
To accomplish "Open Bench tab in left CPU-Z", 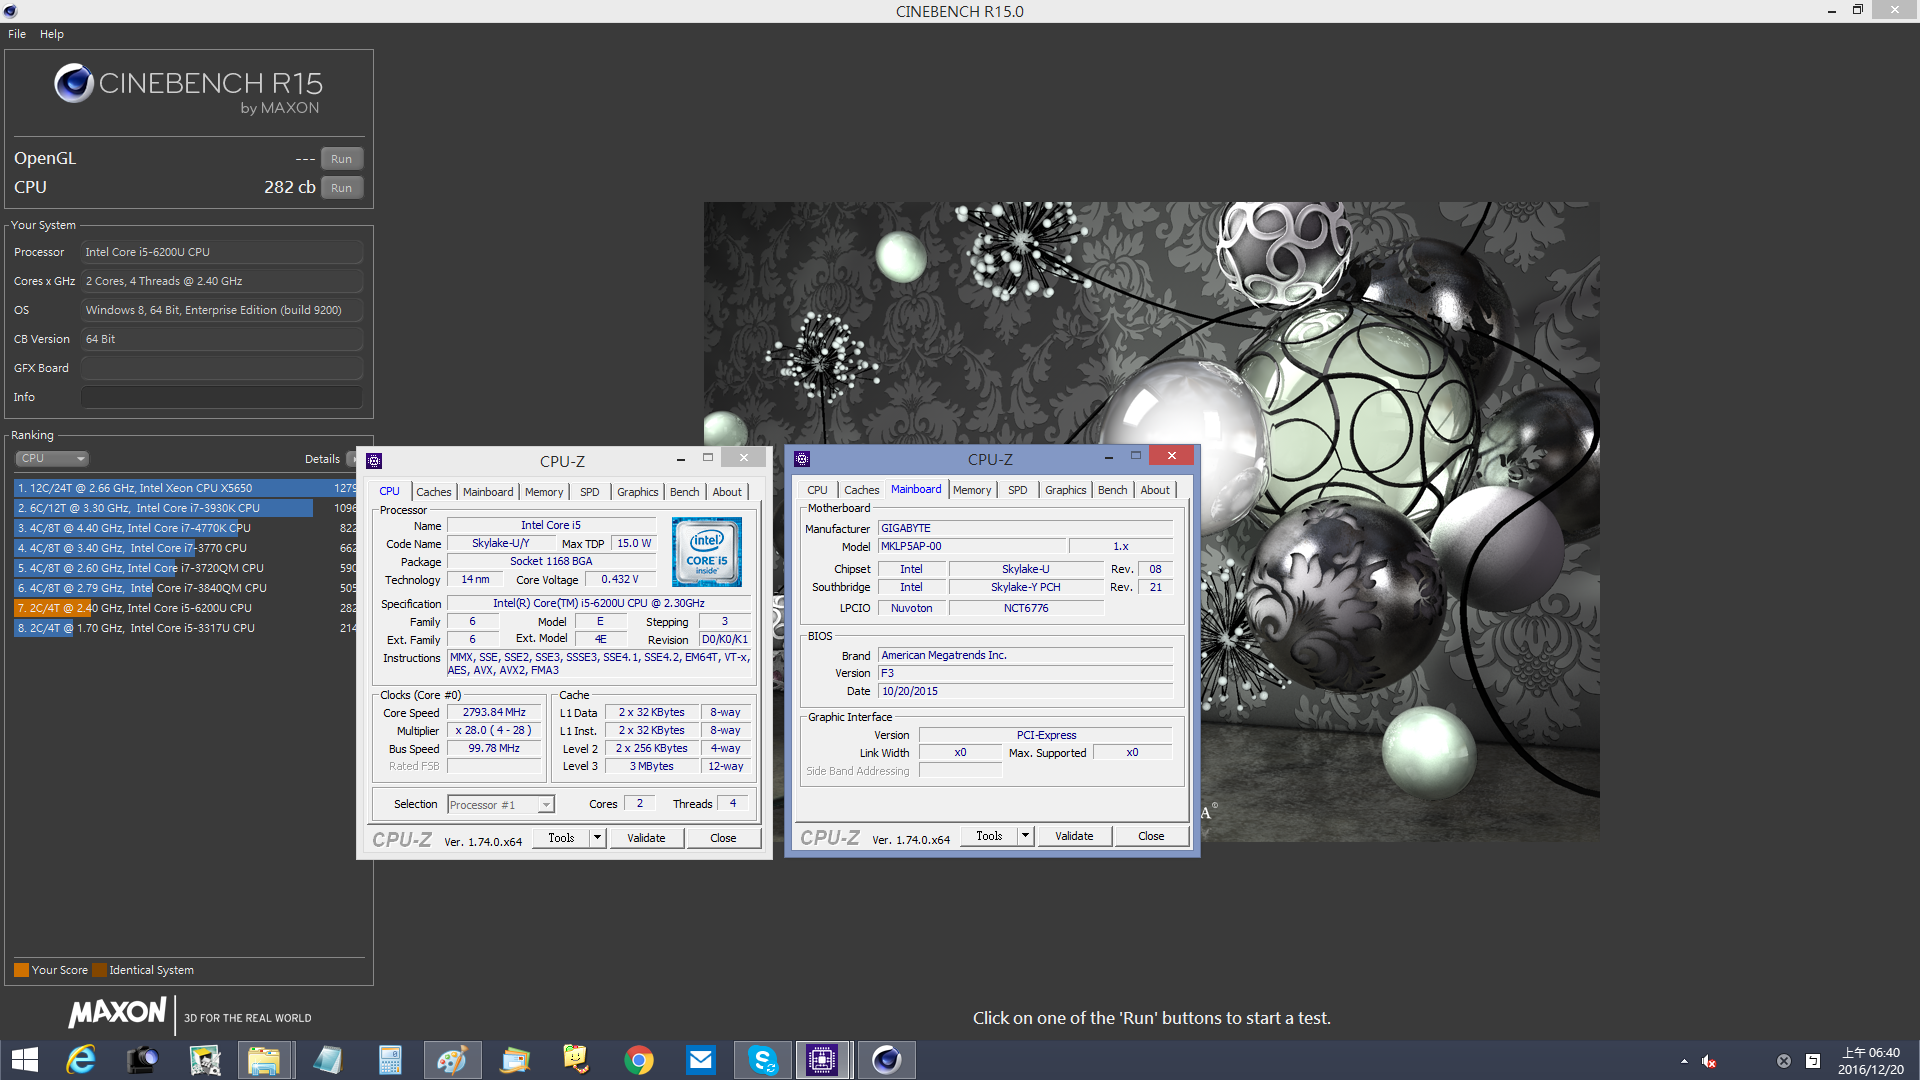I will (685, 492).
